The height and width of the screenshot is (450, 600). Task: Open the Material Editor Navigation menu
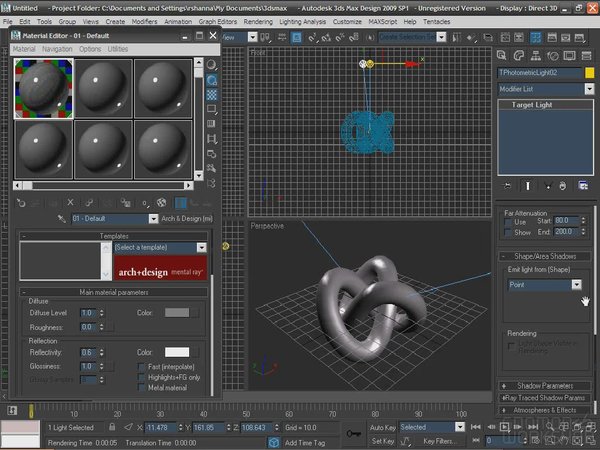57,49
